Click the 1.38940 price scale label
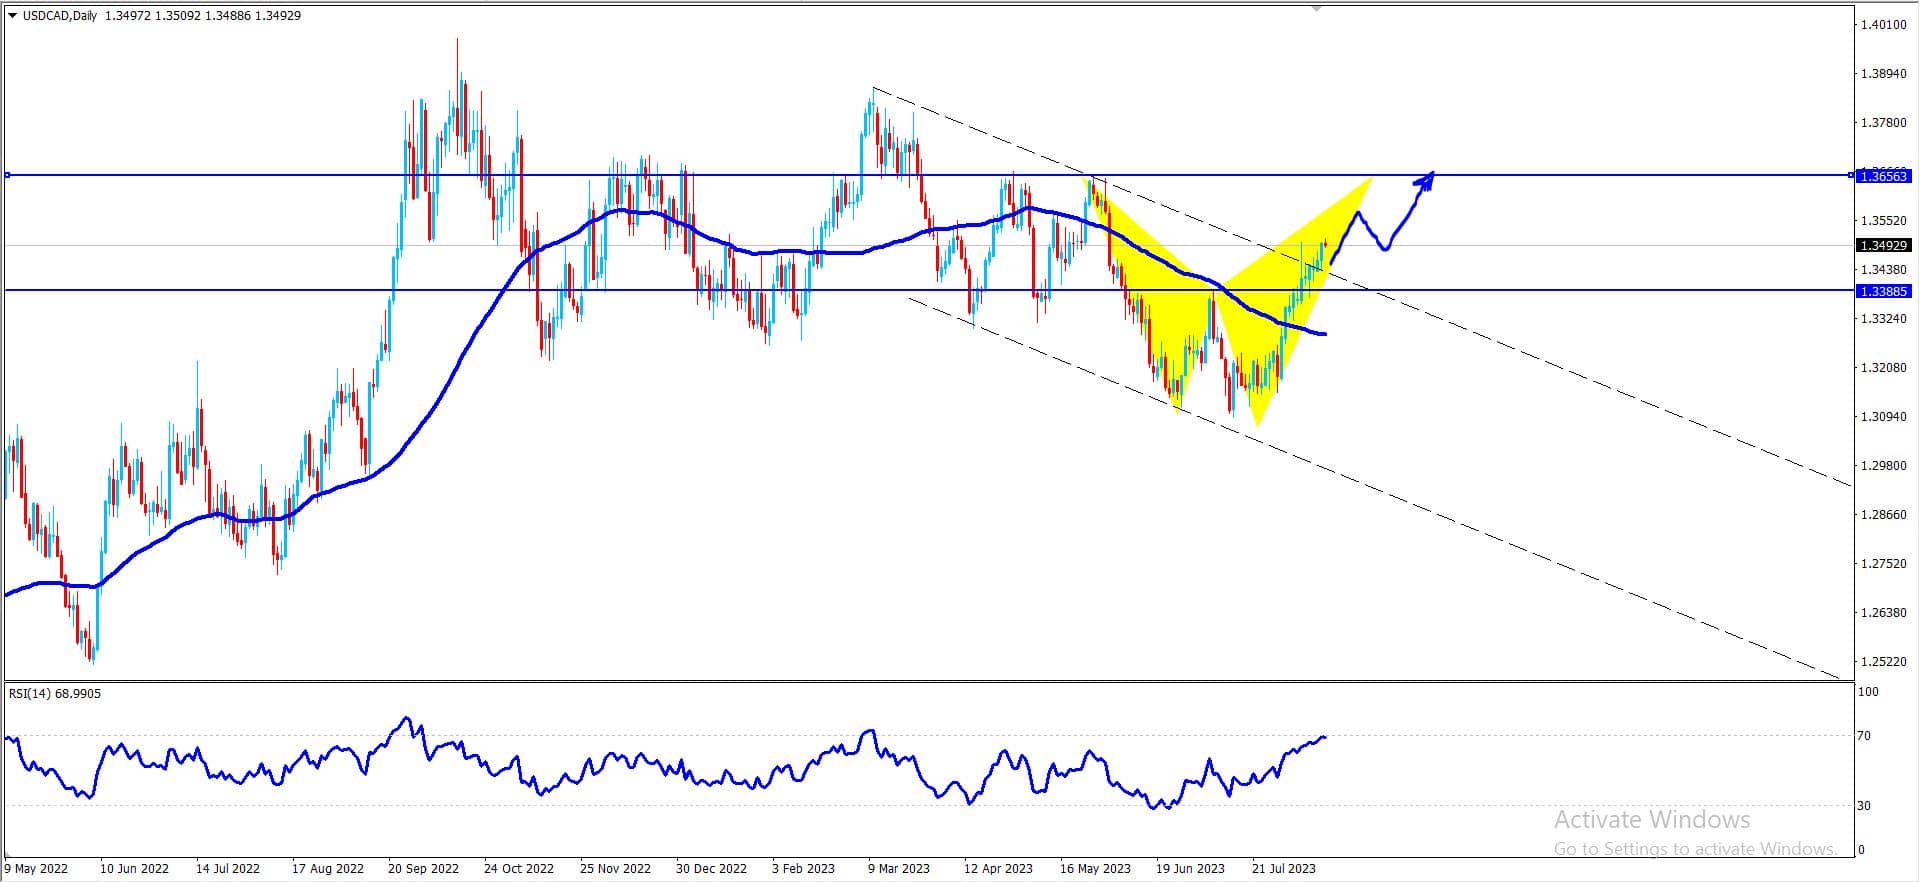1920x882 pixels. click(x=1883, y=74)
